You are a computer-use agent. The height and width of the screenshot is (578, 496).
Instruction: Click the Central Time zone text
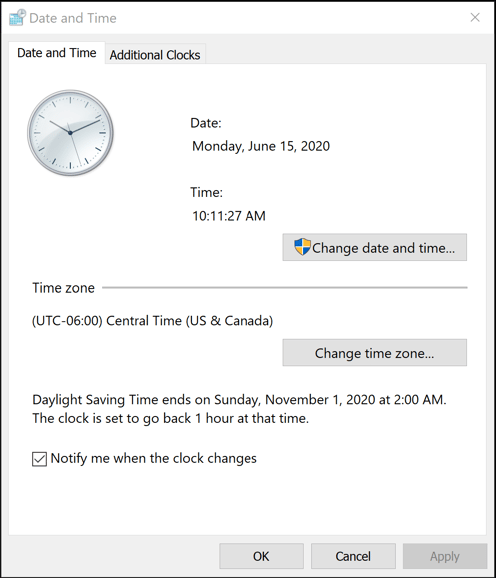[x=153, y=321]
